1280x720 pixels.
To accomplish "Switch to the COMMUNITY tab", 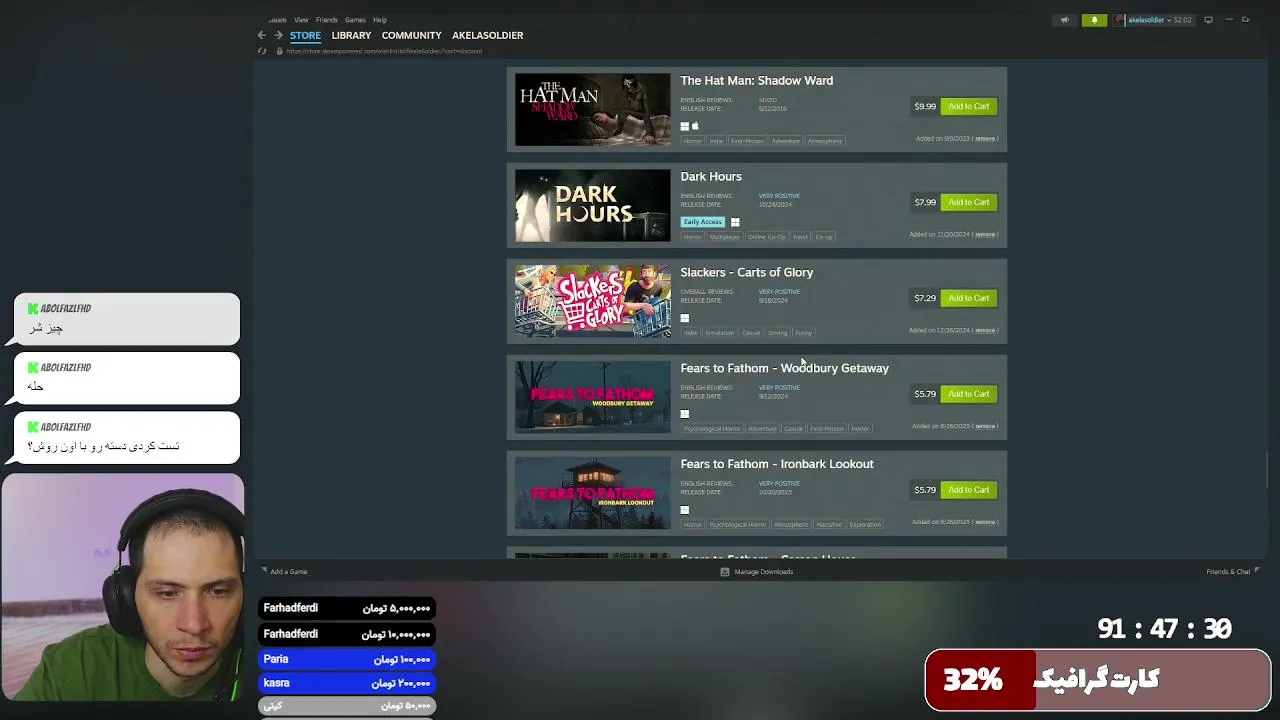I will 411,35.
